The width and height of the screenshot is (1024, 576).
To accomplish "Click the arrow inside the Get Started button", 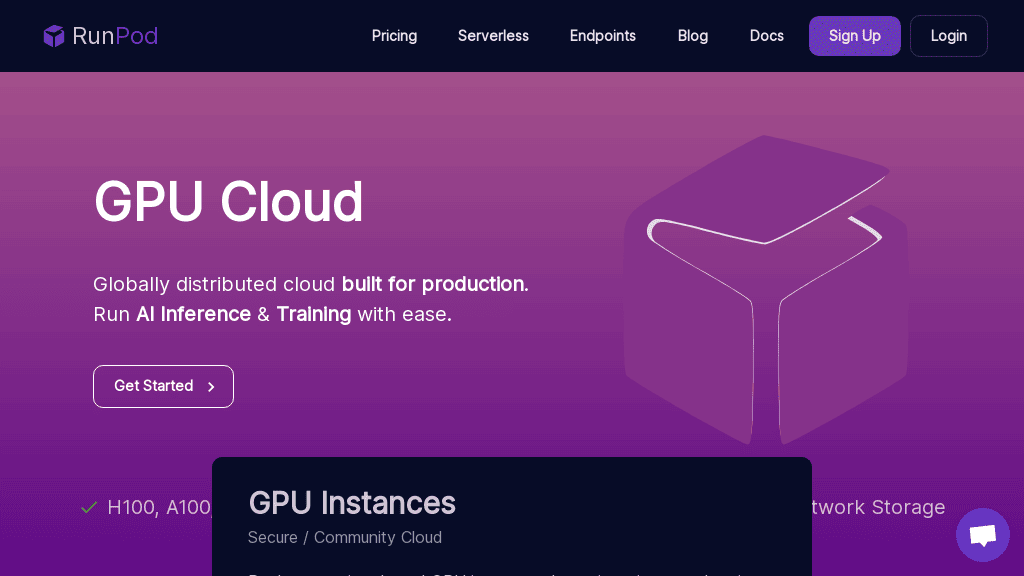I will click(211, 386).
